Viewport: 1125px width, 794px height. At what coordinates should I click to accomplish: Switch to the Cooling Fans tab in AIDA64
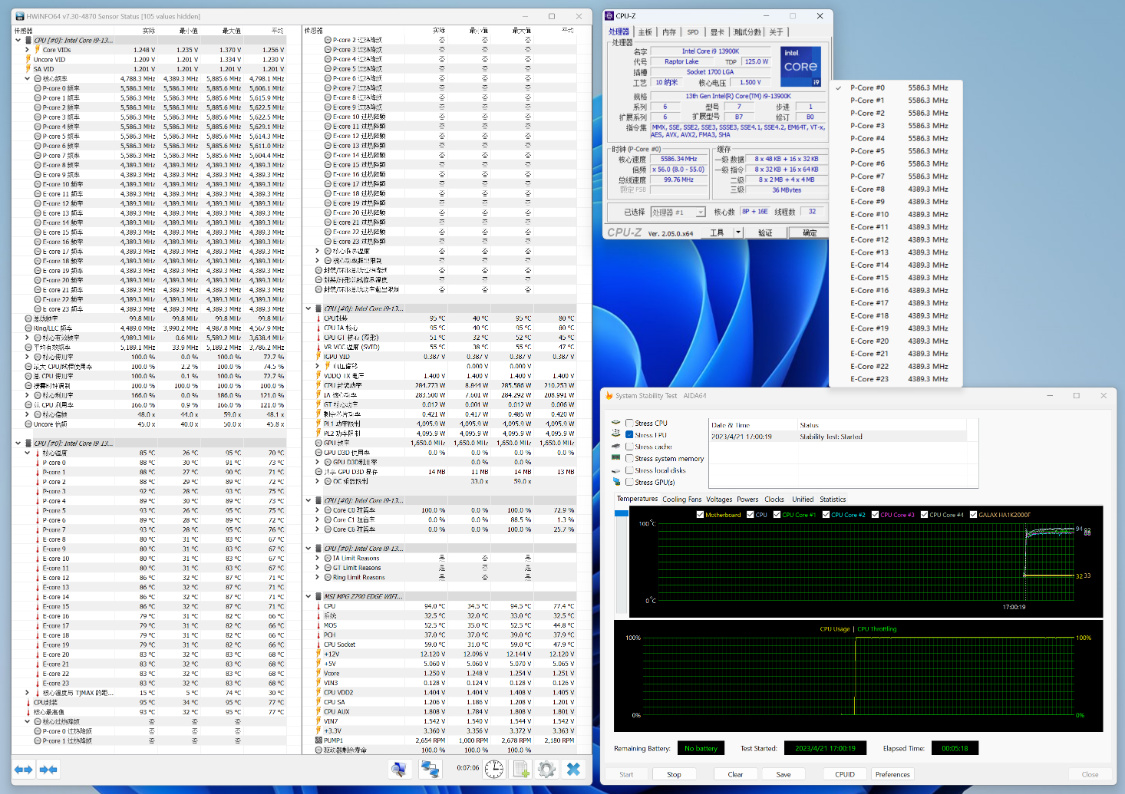click(682, 499)
